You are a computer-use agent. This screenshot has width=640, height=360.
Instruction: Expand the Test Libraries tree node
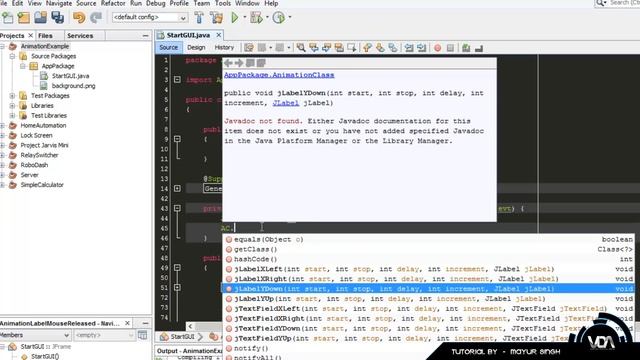point(12,116)
